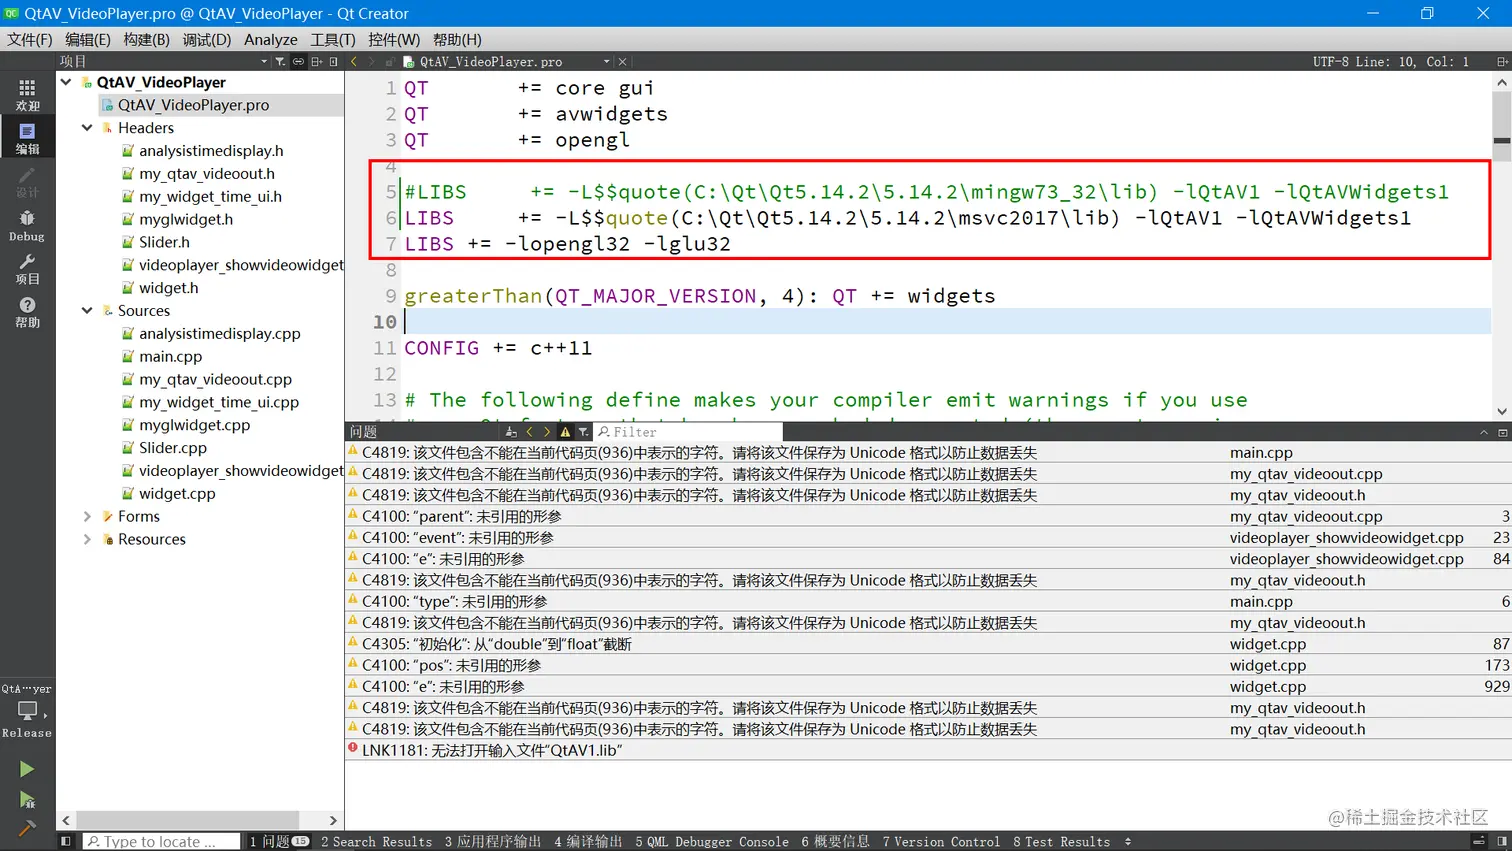
Task: Open the Debug mode
Action: (27, 225)
